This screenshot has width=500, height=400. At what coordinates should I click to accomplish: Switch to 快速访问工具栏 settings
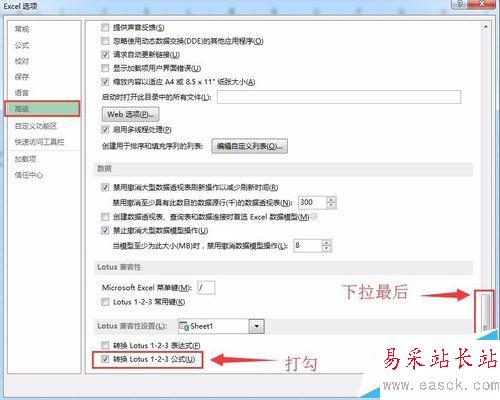(39, 142)
